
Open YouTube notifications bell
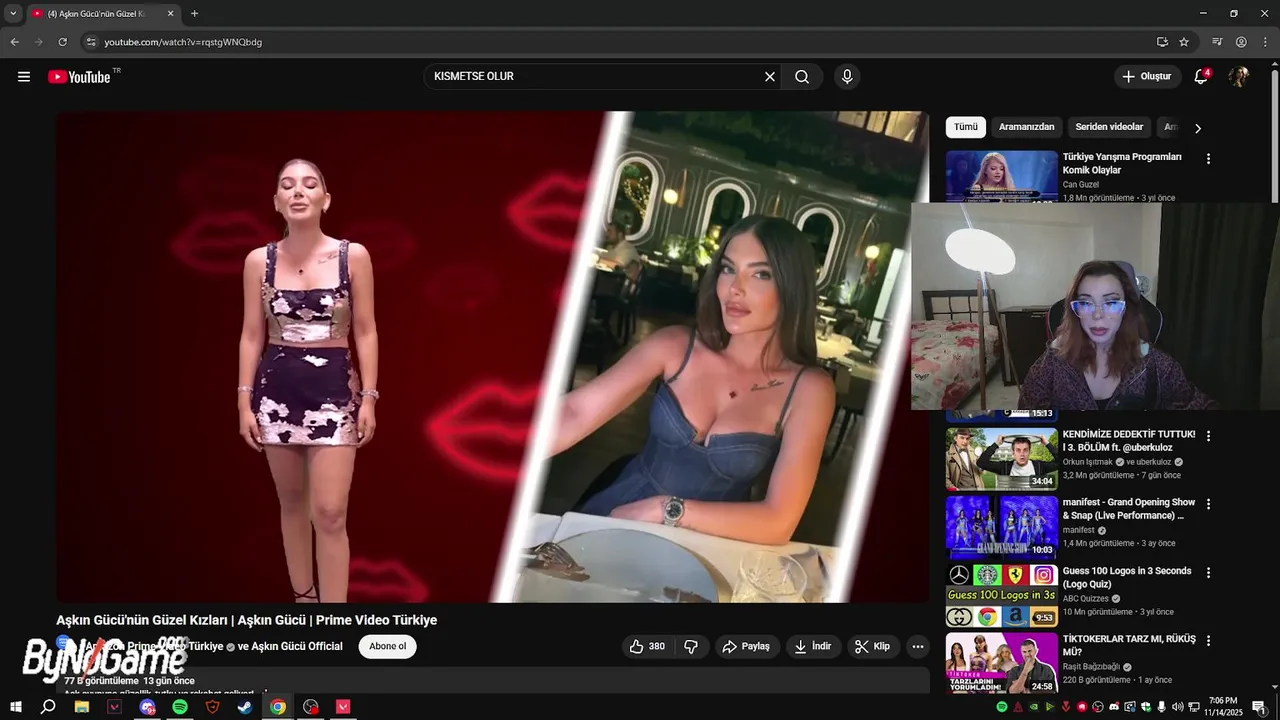pyautogui.click(x=1201, y=77)
